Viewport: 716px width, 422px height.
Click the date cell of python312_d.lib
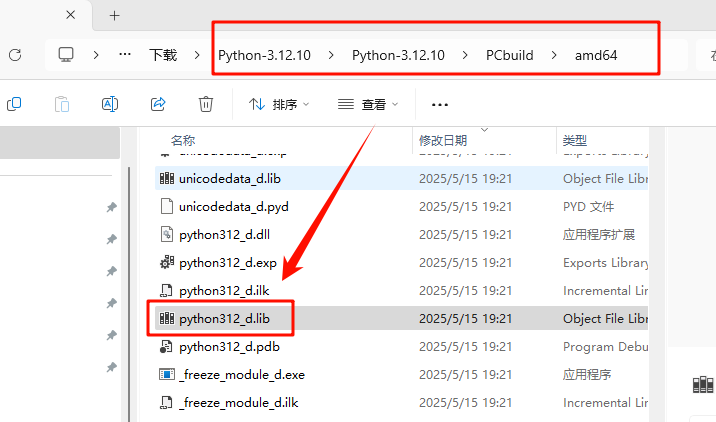[465, 318]
